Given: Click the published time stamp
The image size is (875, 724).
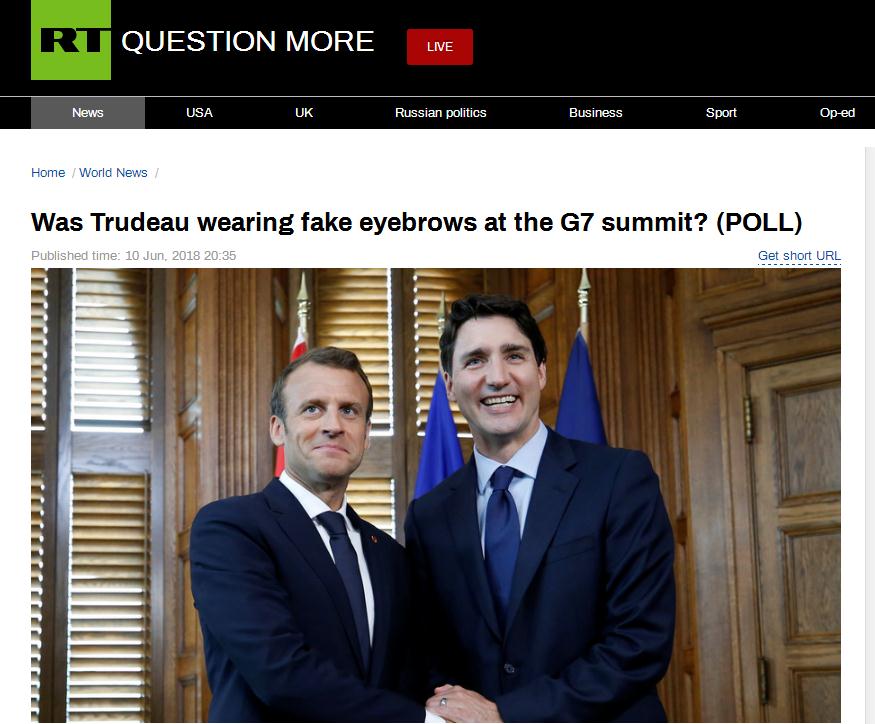Looking at the screenshot, I should click(x=134, y=256).
